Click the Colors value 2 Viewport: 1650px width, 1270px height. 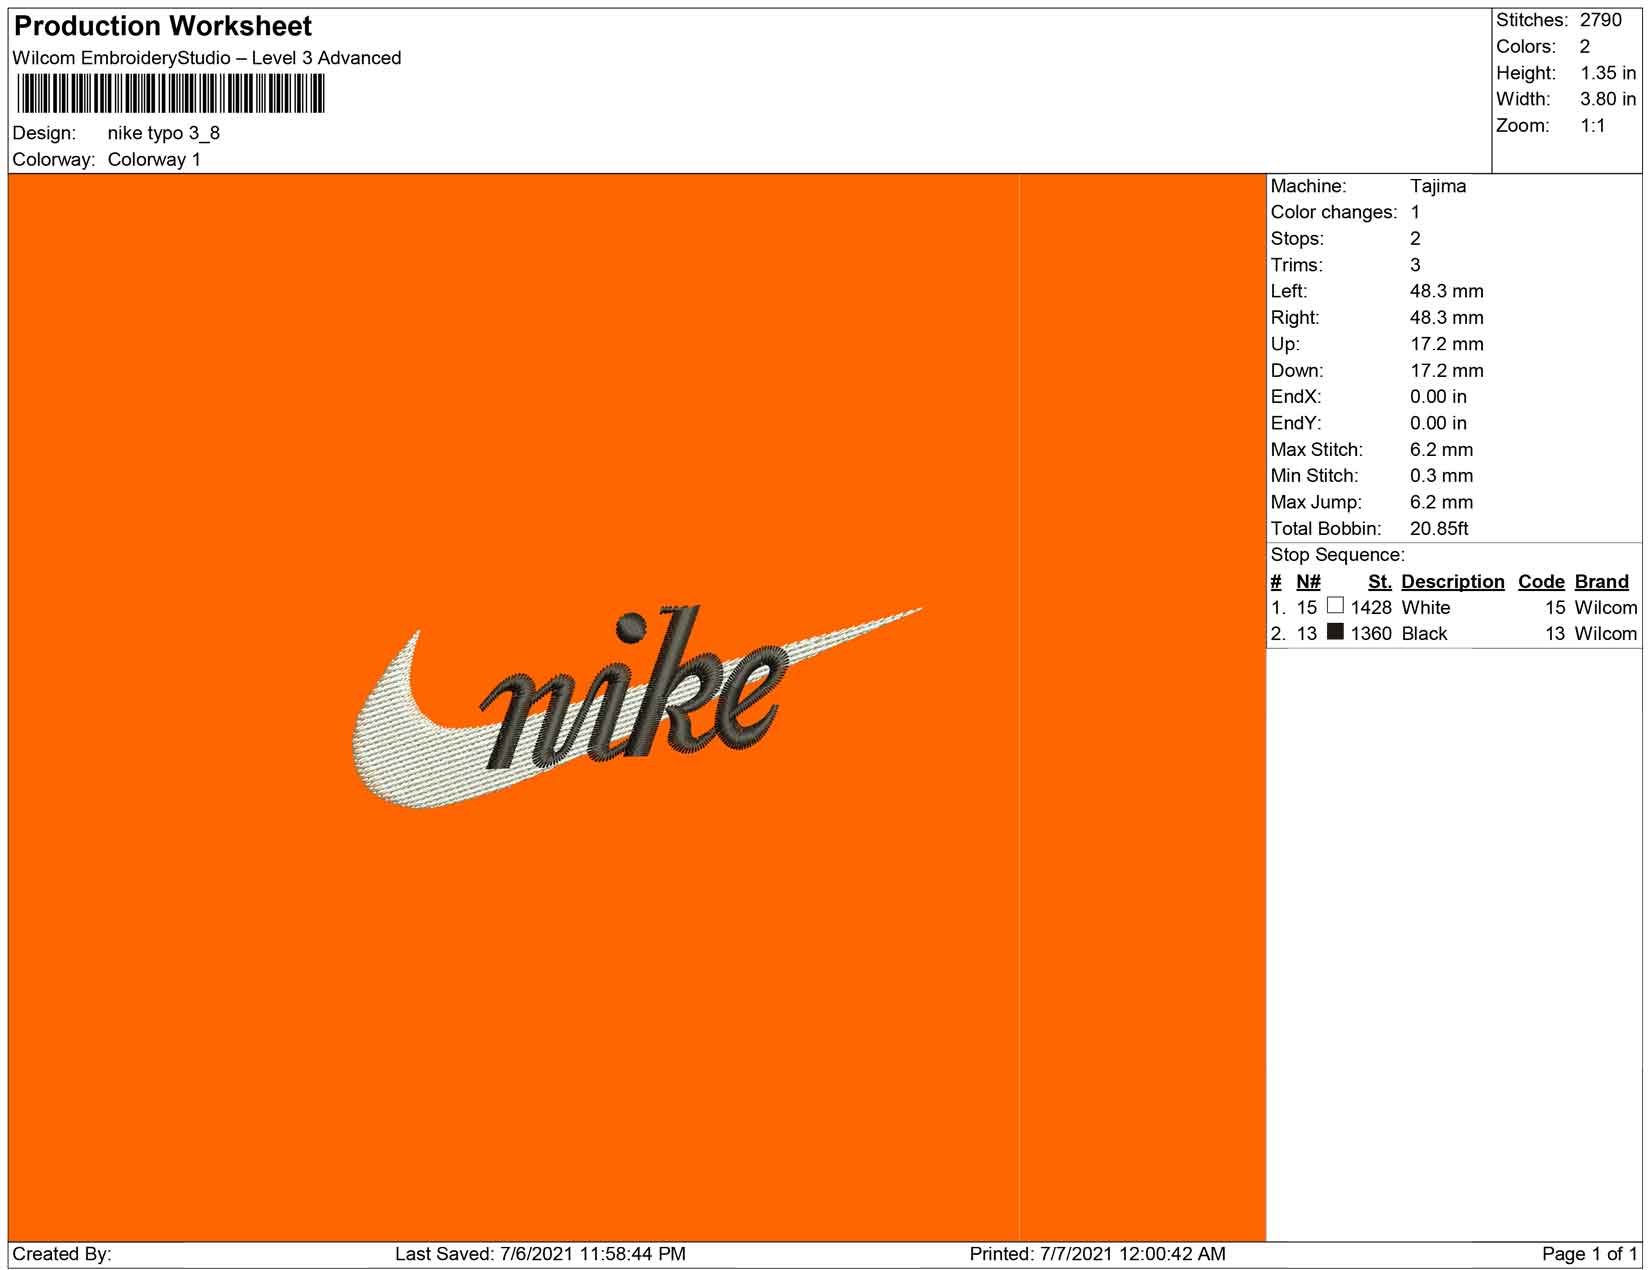click(x=1585, y=46)
